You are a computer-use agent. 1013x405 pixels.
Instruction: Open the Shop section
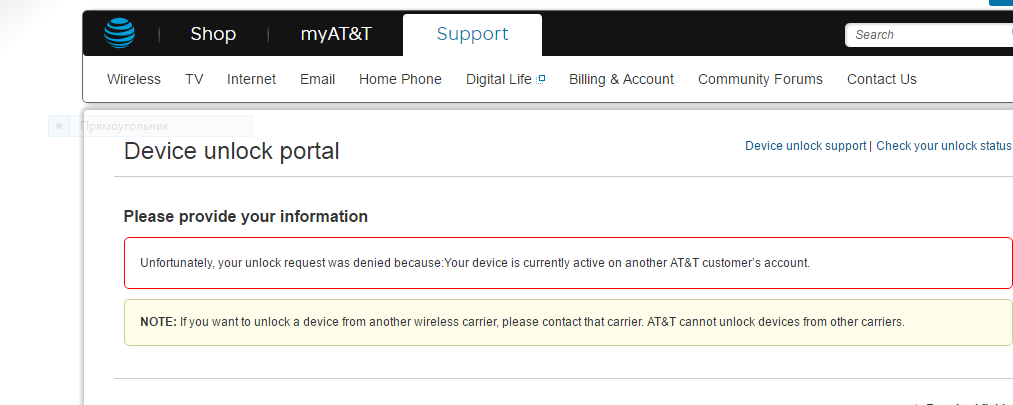tap(213, 34)
